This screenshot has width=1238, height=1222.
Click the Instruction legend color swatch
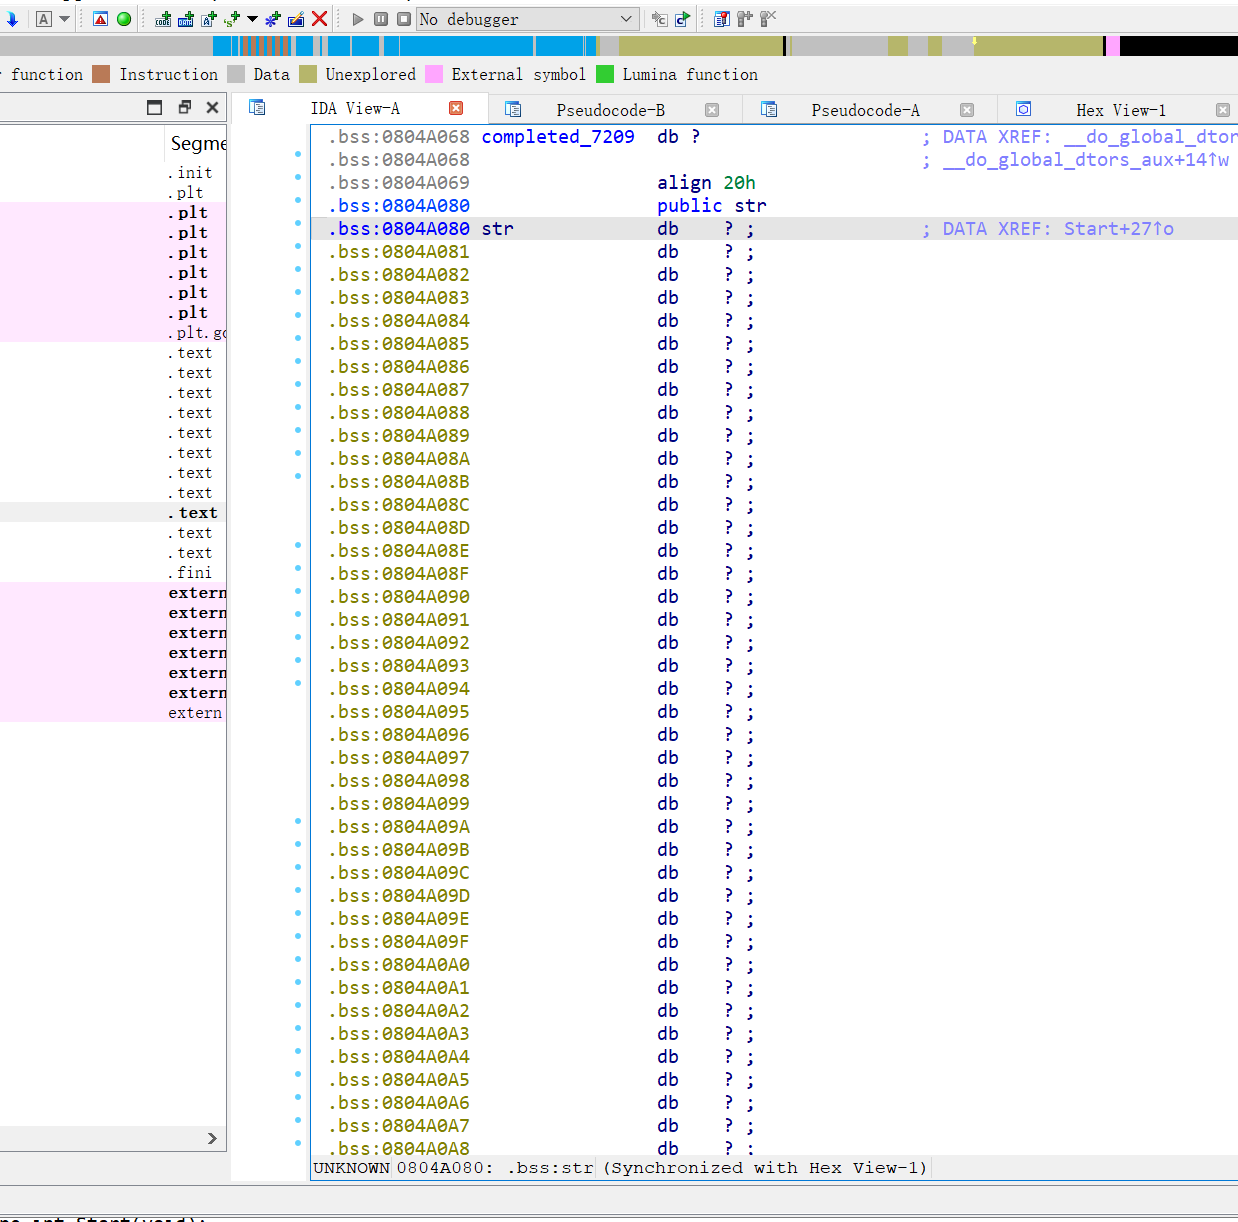pos(101,74)
